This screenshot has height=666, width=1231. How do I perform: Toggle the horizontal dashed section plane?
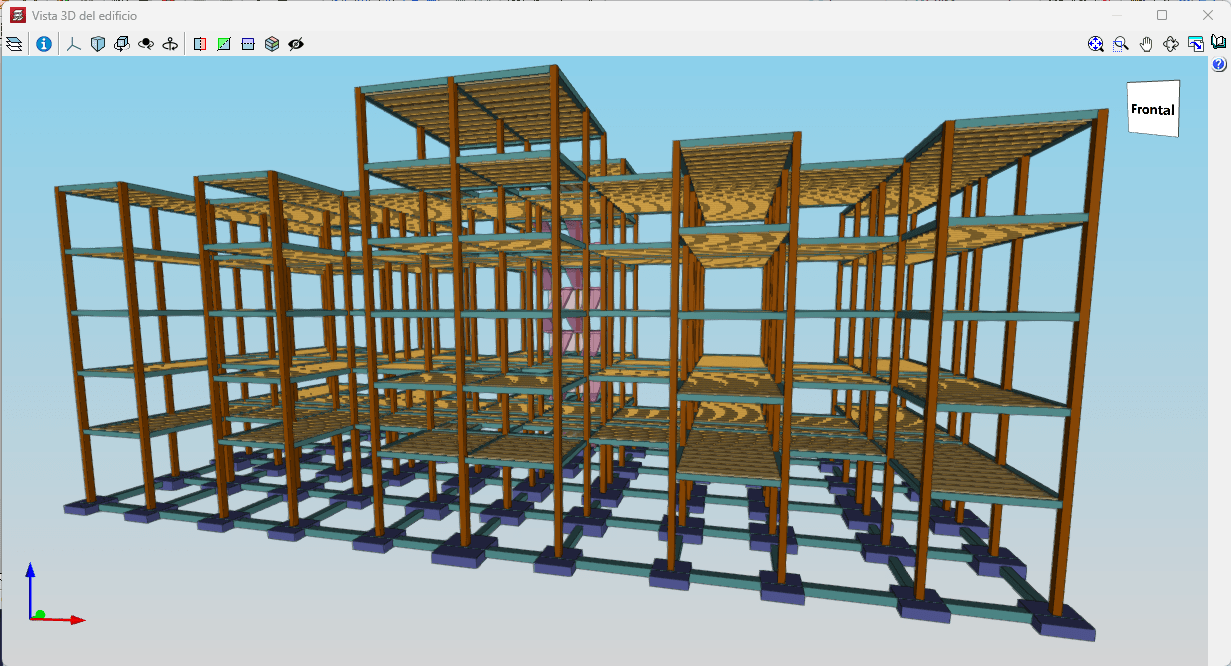(248, 44)
